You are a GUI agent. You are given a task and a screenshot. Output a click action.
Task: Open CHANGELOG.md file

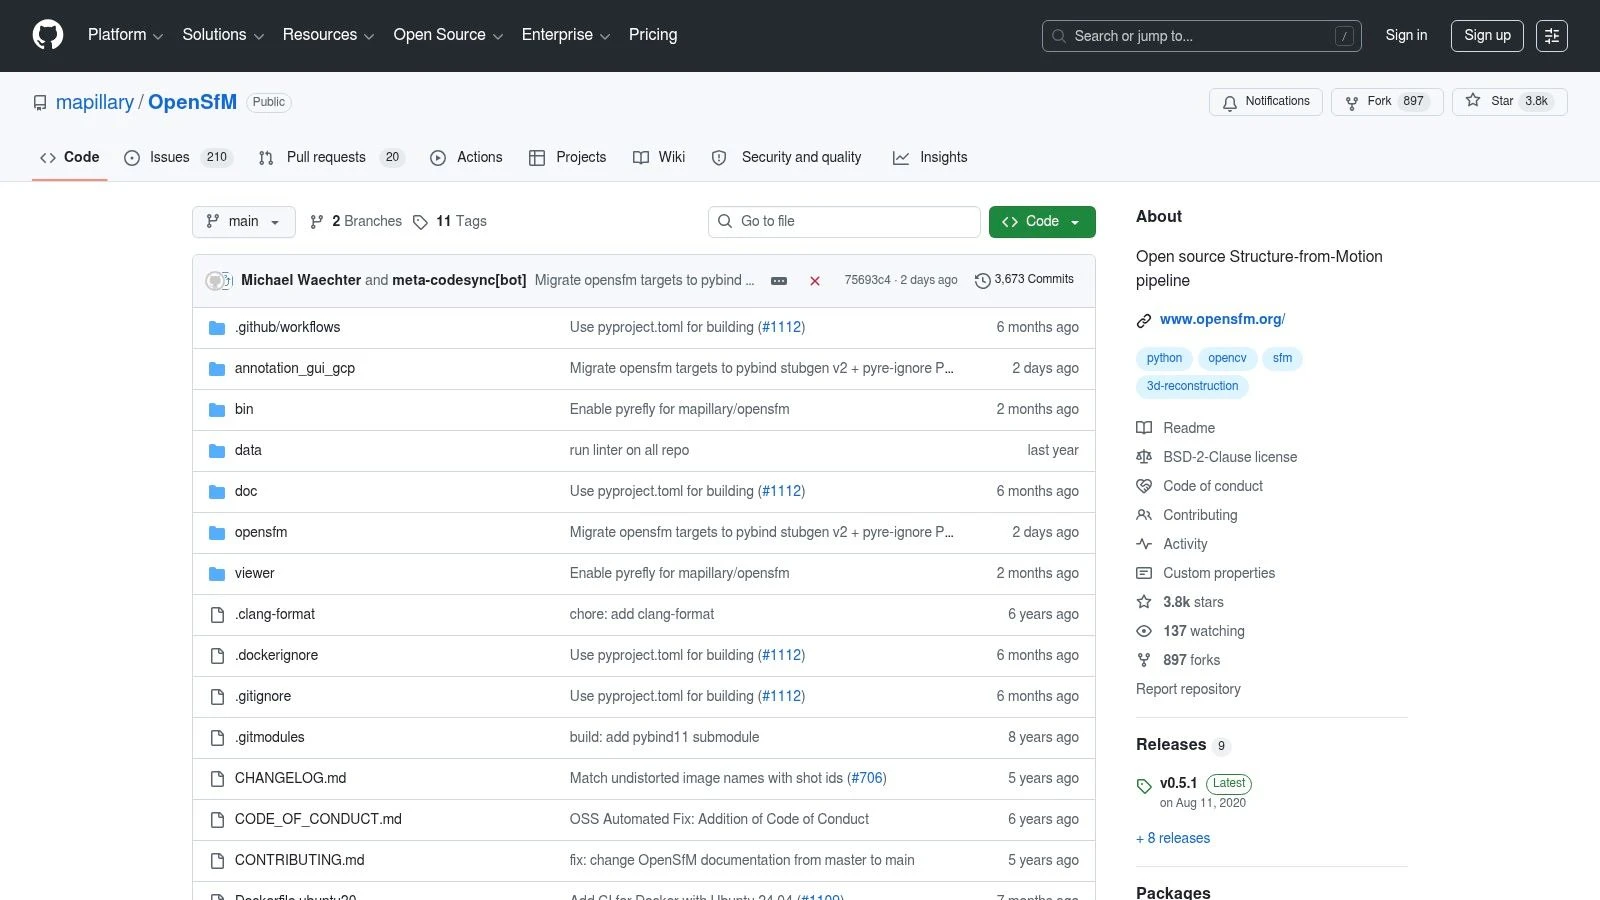point(290,778)
